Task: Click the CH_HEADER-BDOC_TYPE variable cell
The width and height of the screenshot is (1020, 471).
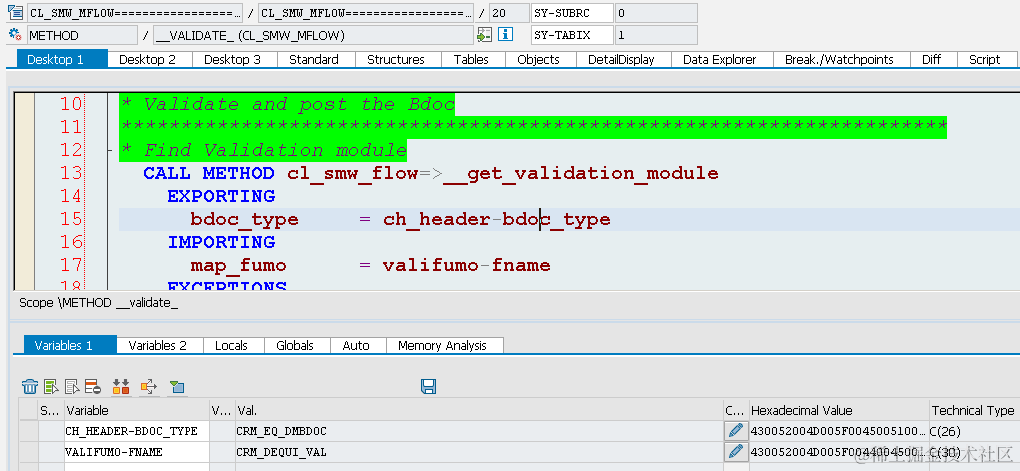Action: tap(137, 431)
